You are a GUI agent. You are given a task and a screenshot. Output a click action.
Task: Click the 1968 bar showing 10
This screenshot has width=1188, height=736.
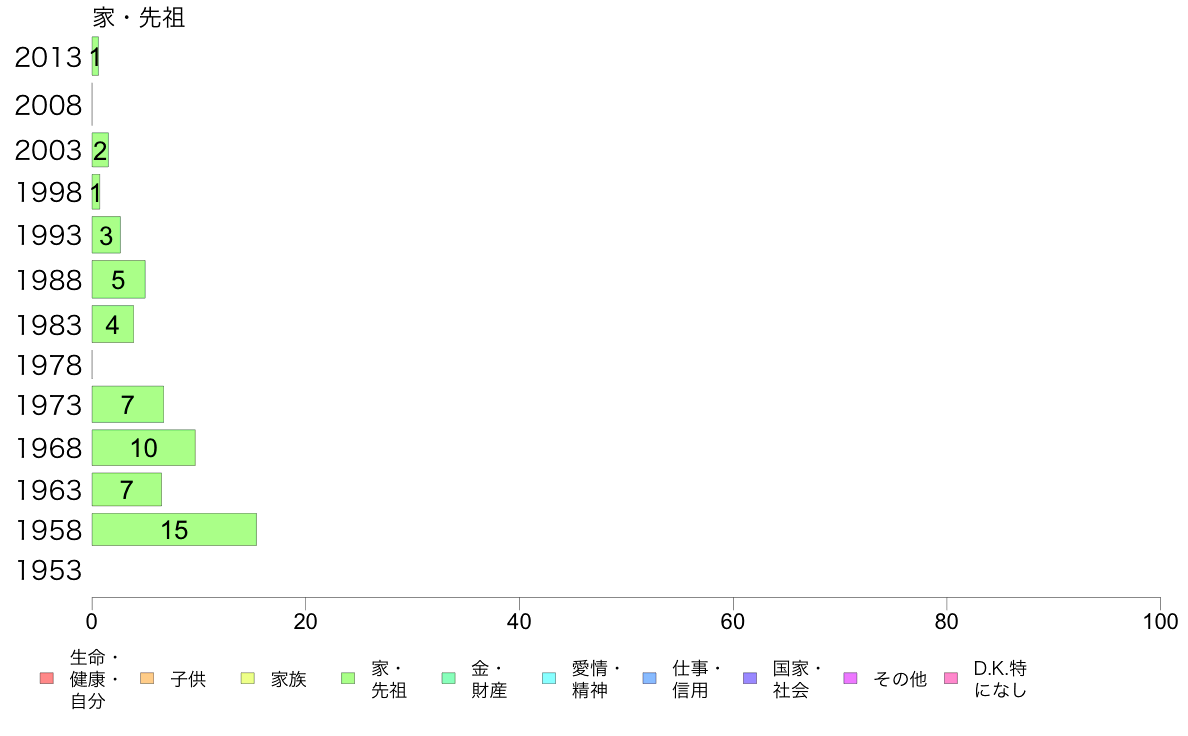point(144,448)
